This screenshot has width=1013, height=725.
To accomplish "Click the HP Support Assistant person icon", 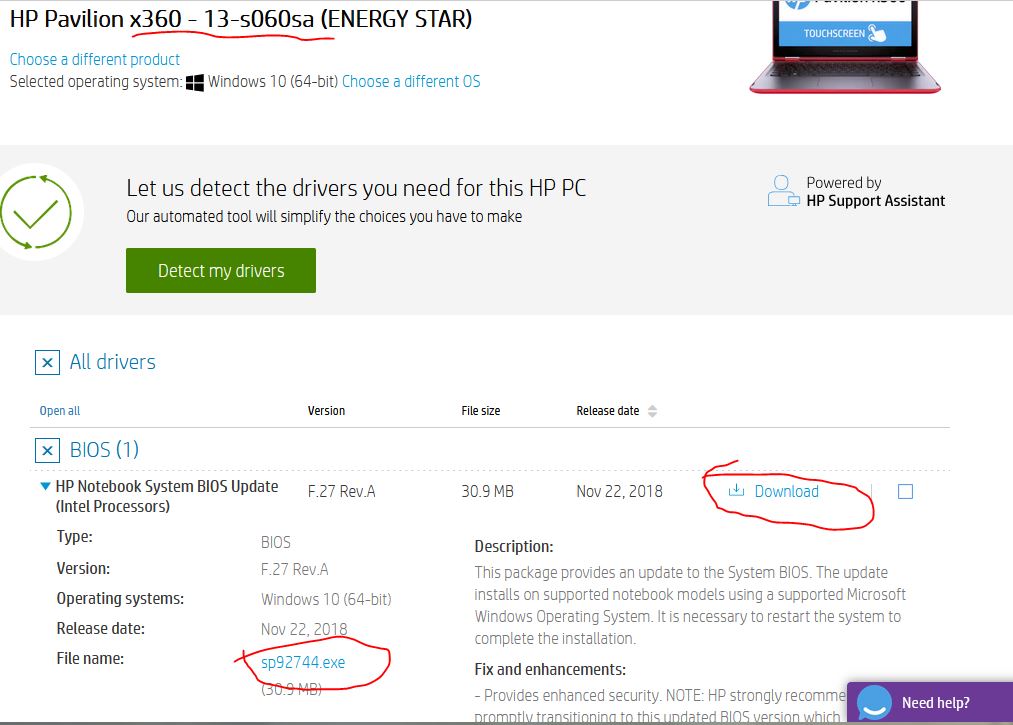I will [x=783, y=191].
